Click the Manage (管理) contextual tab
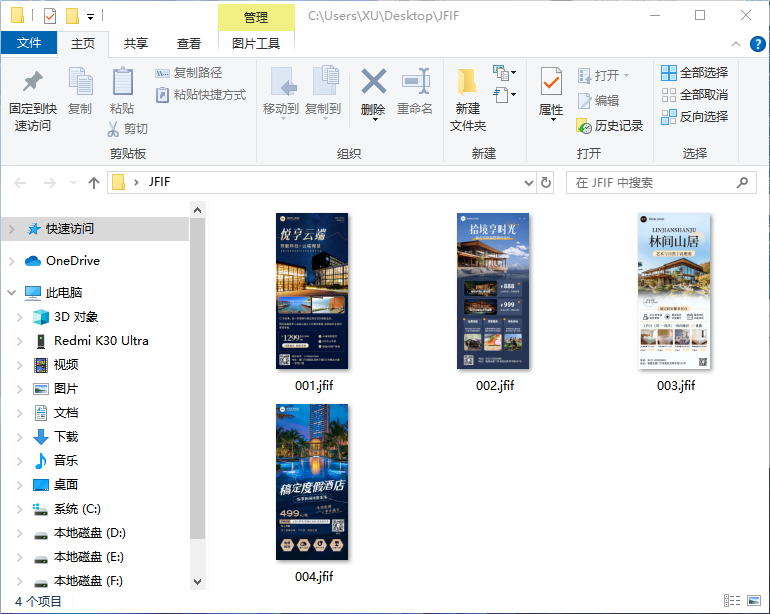The width and height of the screenshot is (770, 614). (x=256, y=18)
